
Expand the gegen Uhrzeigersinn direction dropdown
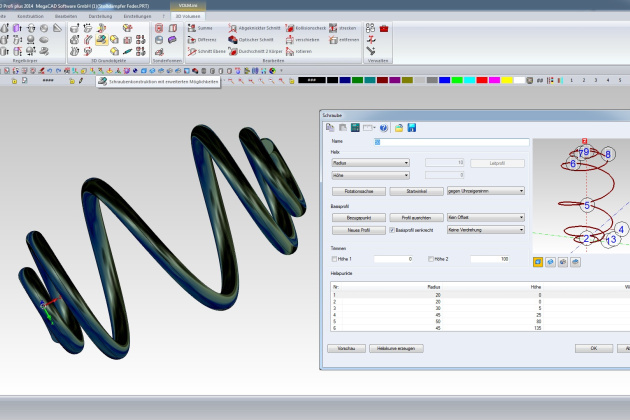point(485,190)
